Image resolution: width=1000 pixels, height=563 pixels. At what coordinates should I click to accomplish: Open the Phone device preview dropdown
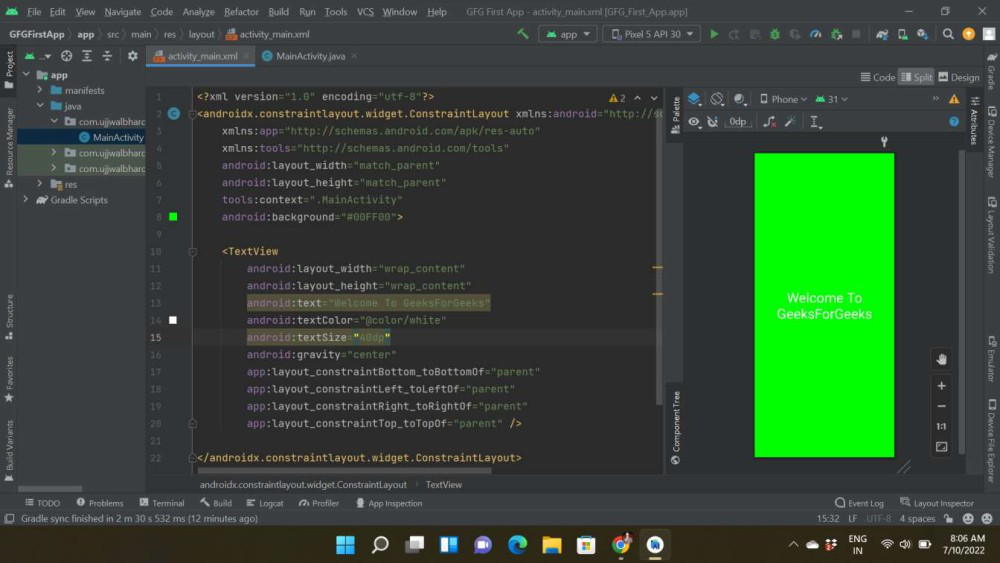point(783,99)
